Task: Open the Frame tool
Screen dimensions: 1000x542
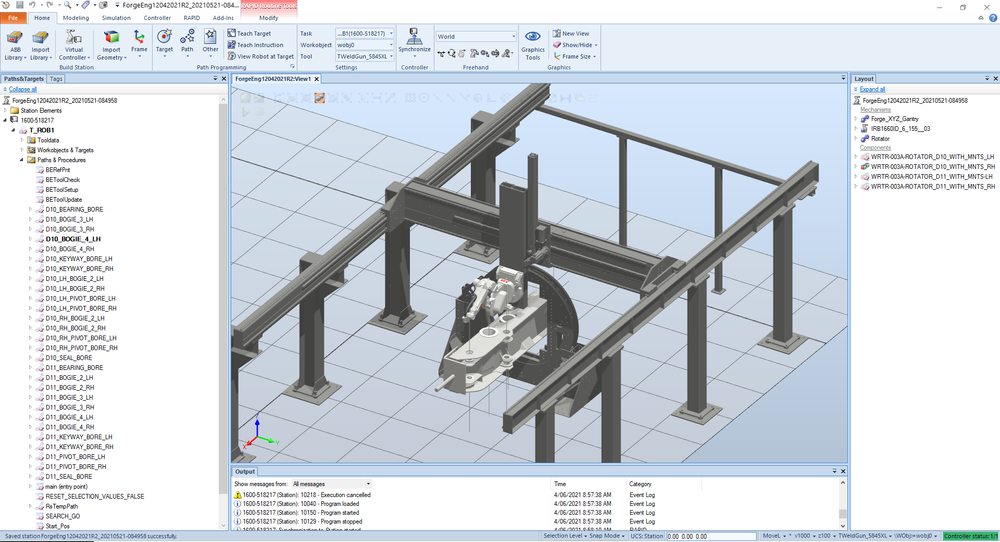Action: click(x=139, y=42)
